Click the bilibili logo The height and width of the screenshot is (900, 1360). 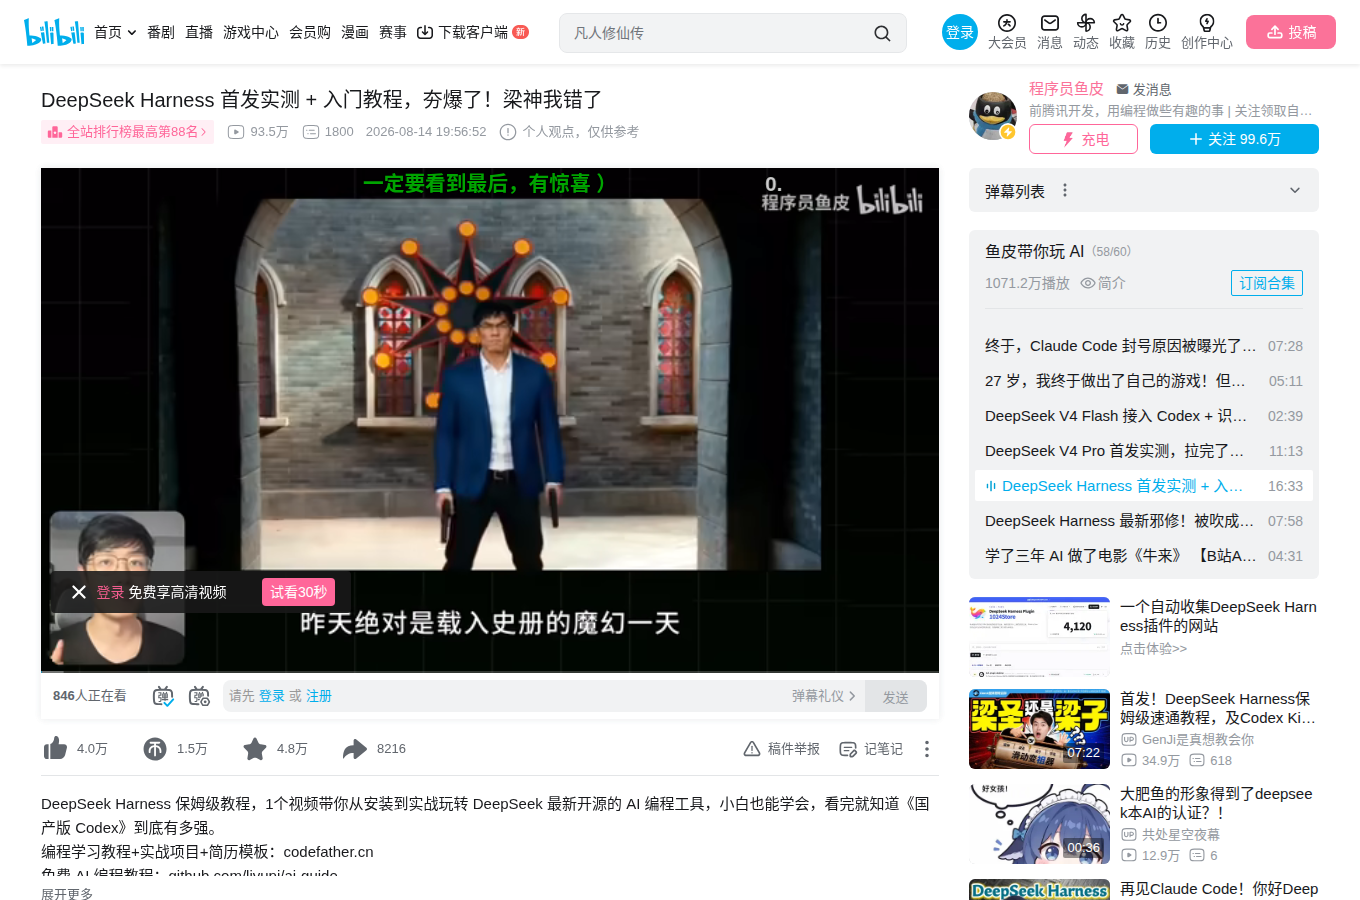tap(54, 32)
